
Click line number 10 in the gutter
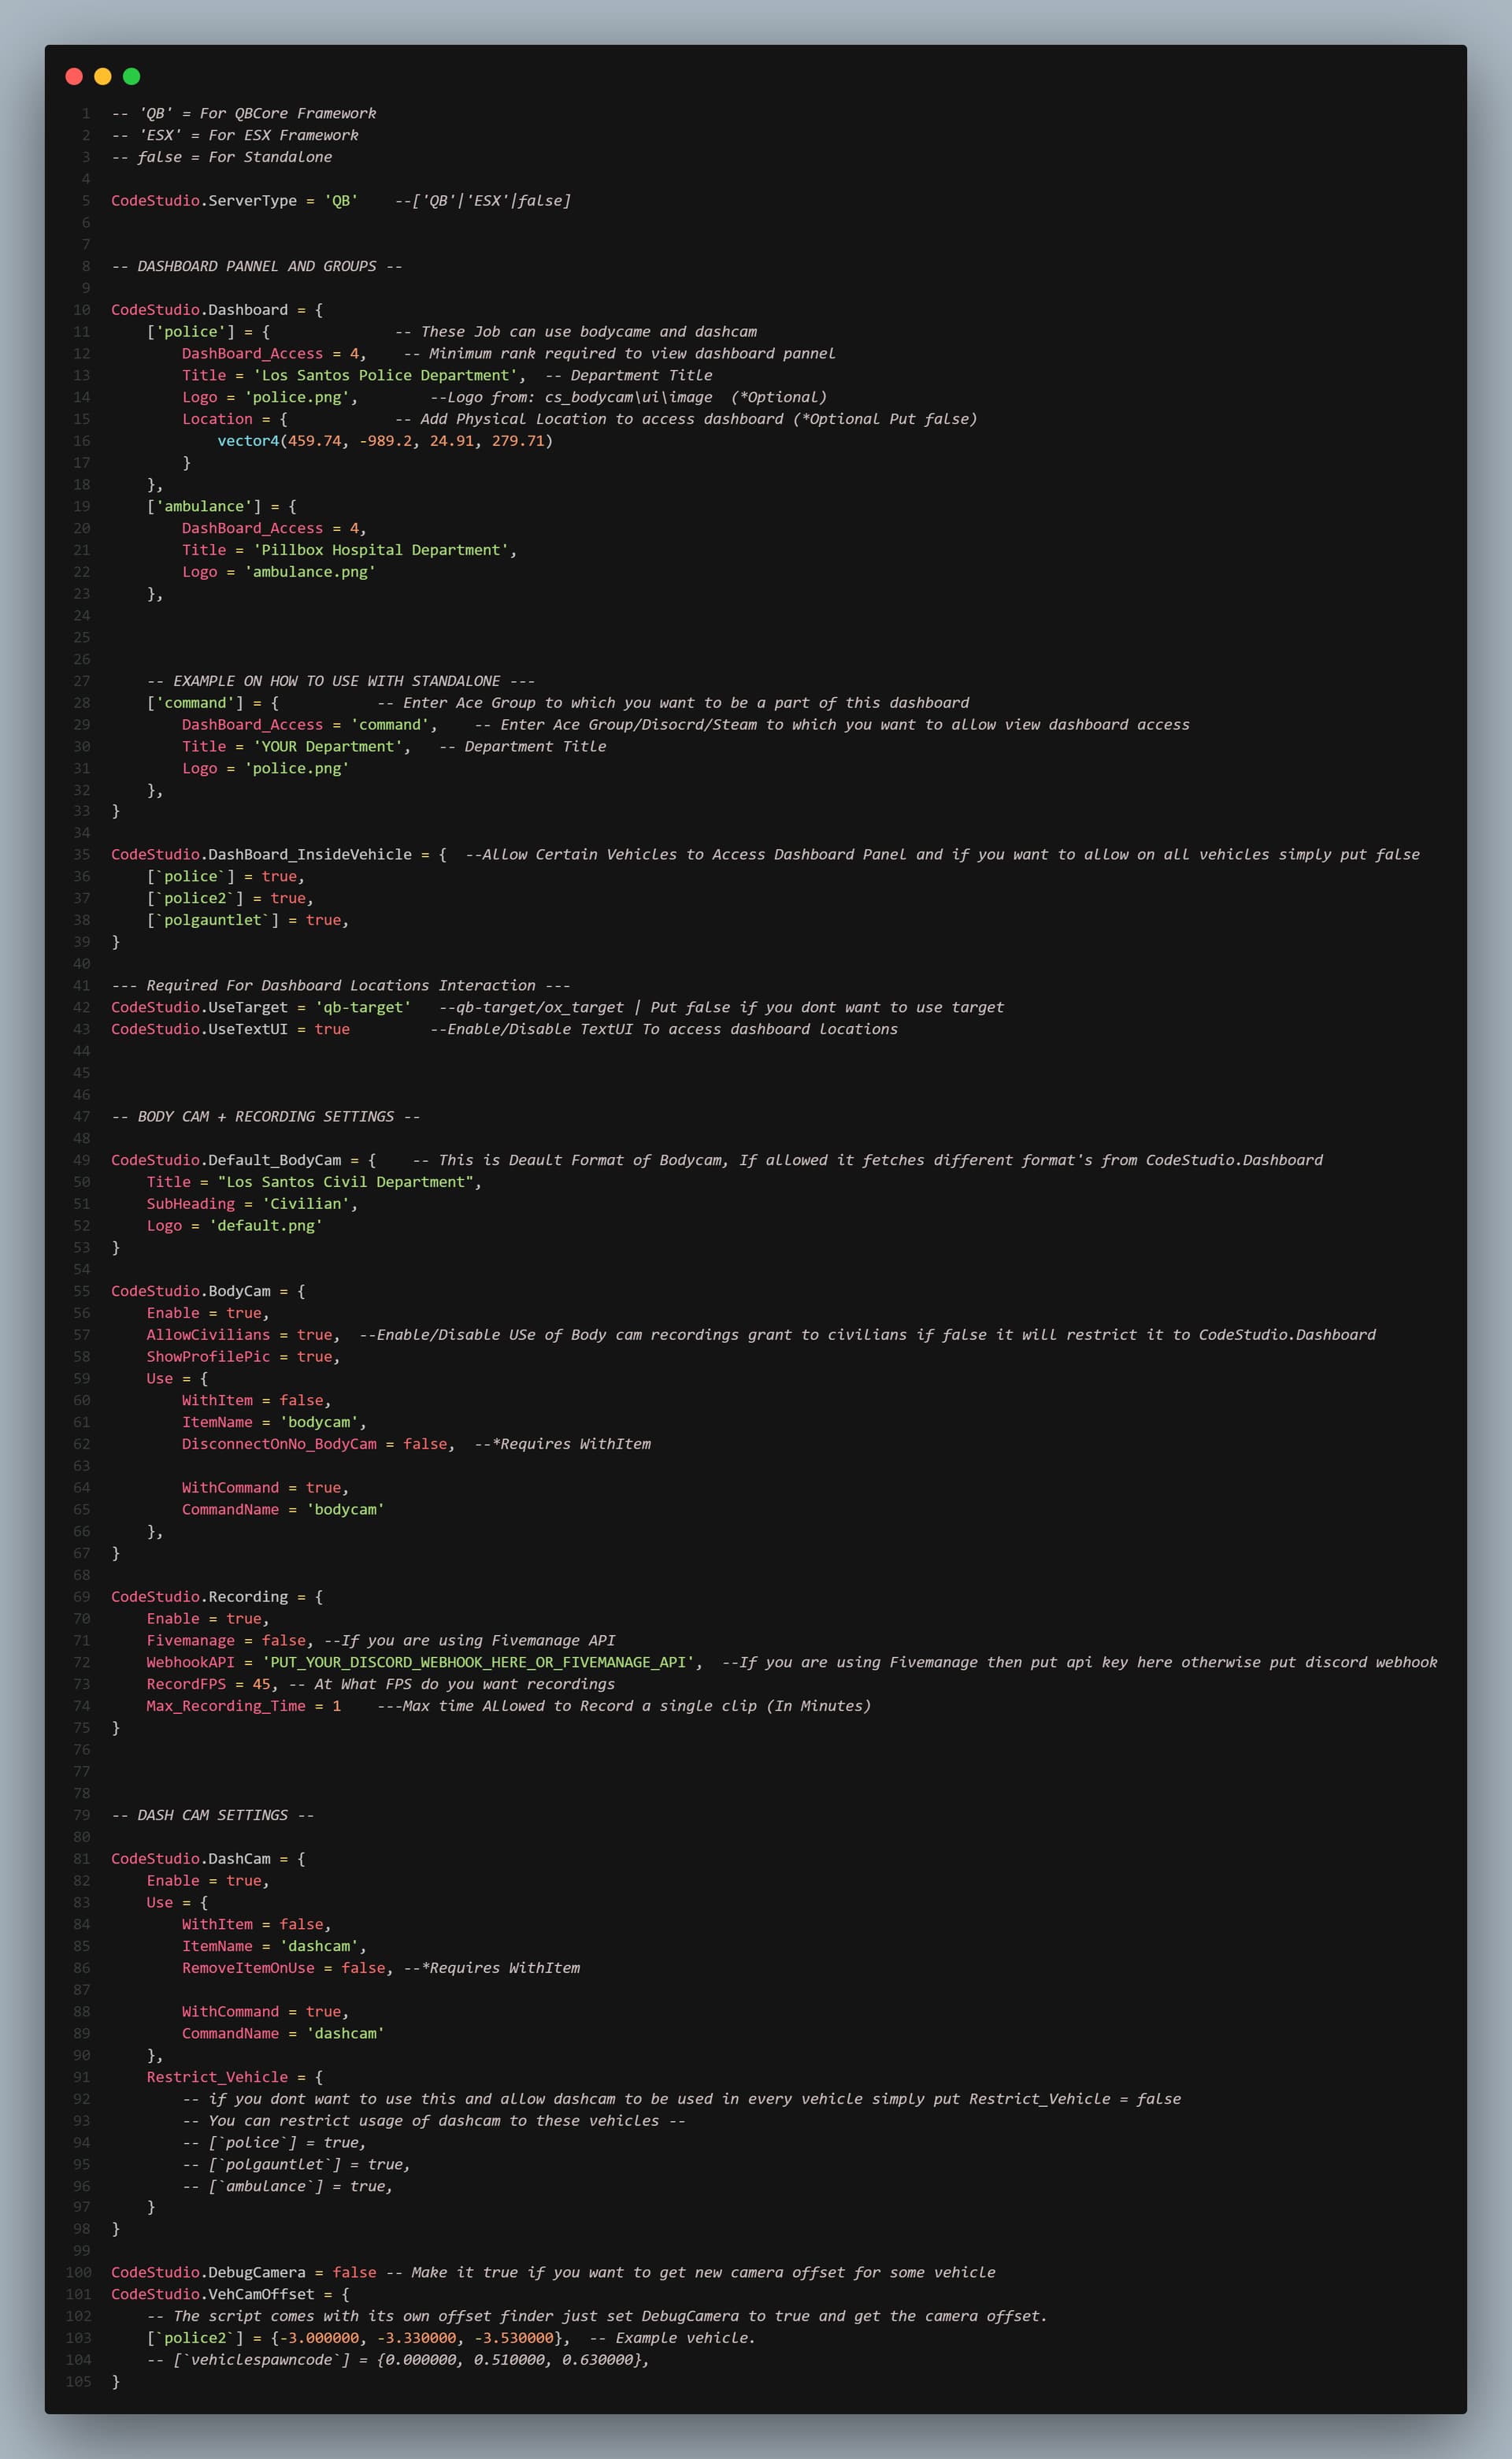pyautogui.click(x=82, y=310)
